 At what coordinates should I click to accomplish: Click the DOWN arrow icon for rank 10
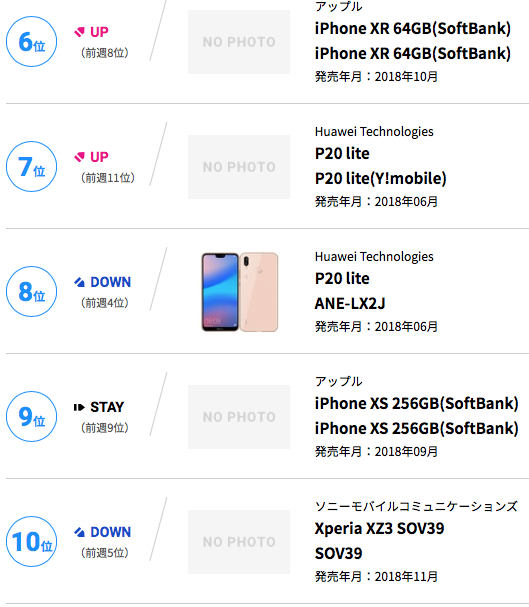coord(79,532)
